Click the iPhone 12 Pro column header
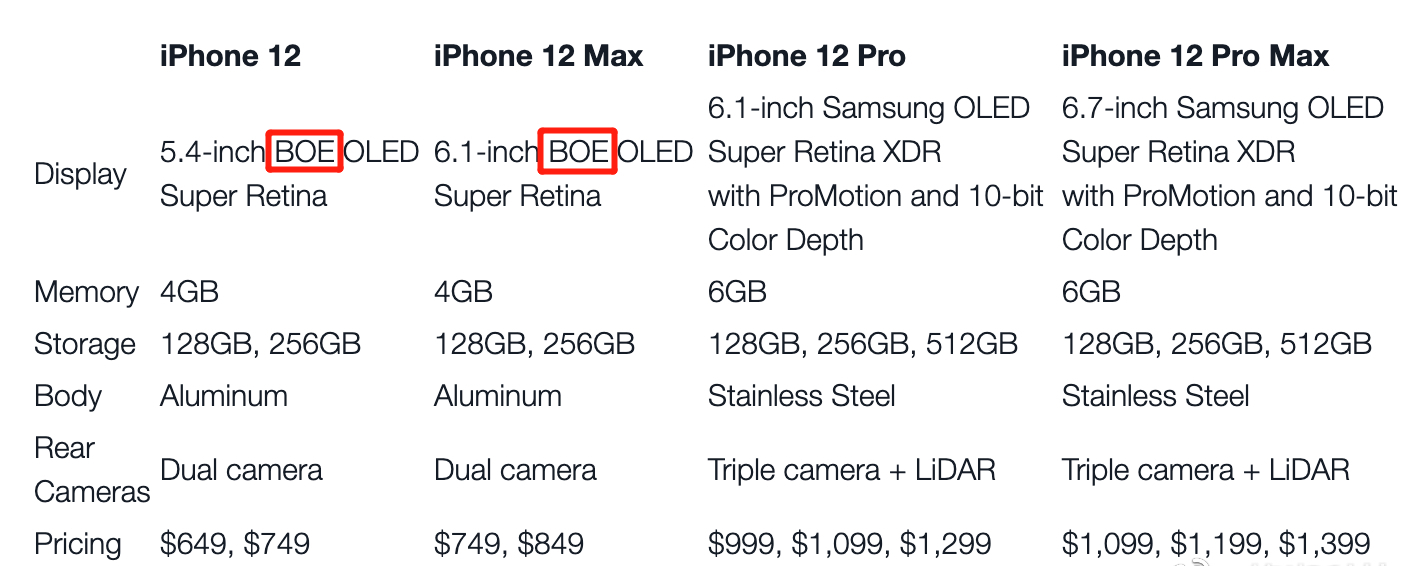 click(x=806, y=56)
